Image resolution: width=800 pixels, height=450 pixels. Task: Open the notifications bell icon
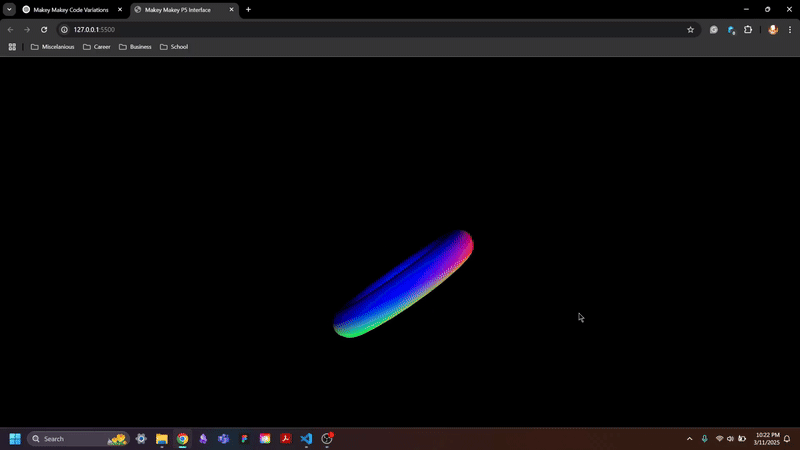pyautogui.click(x=787, y=439)
